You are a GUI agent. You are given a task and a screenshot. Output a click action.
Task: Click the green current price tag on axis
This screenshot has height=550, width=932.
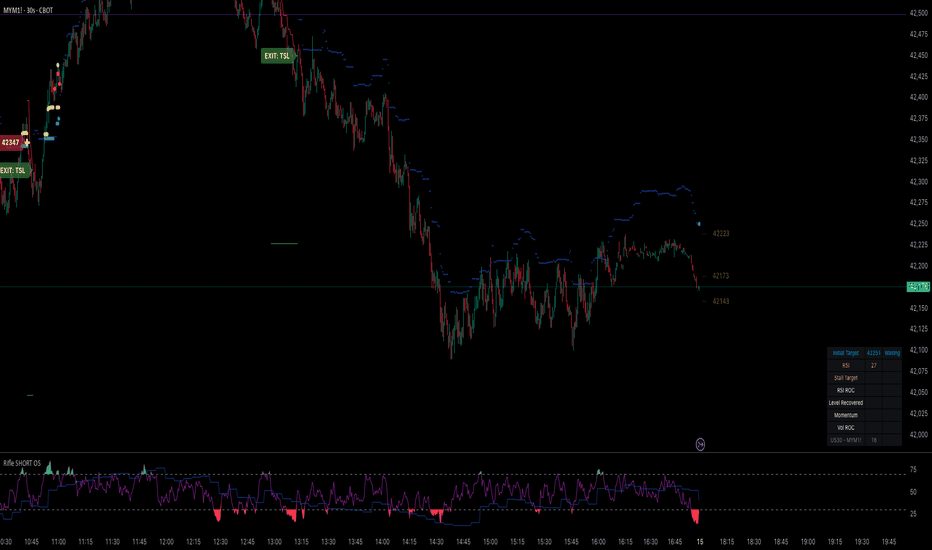point(918,287)
